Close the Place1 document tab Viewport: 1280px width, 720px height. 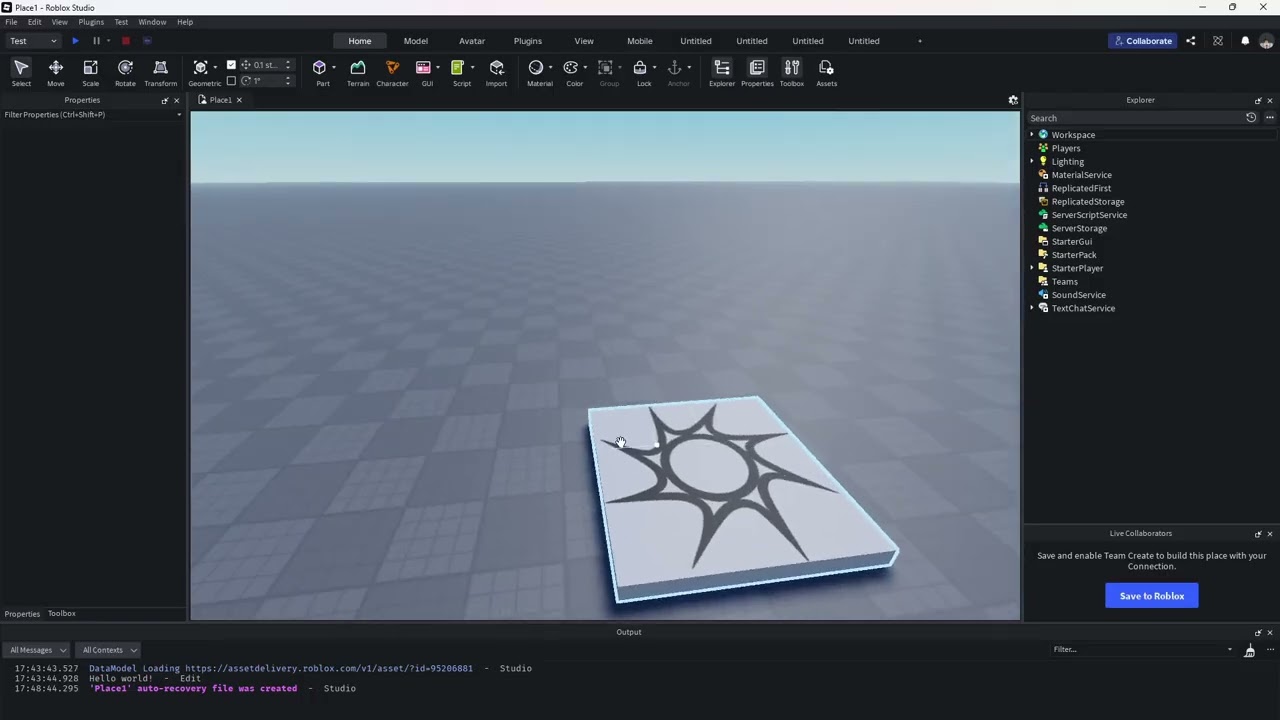click(x=239, y=100)
